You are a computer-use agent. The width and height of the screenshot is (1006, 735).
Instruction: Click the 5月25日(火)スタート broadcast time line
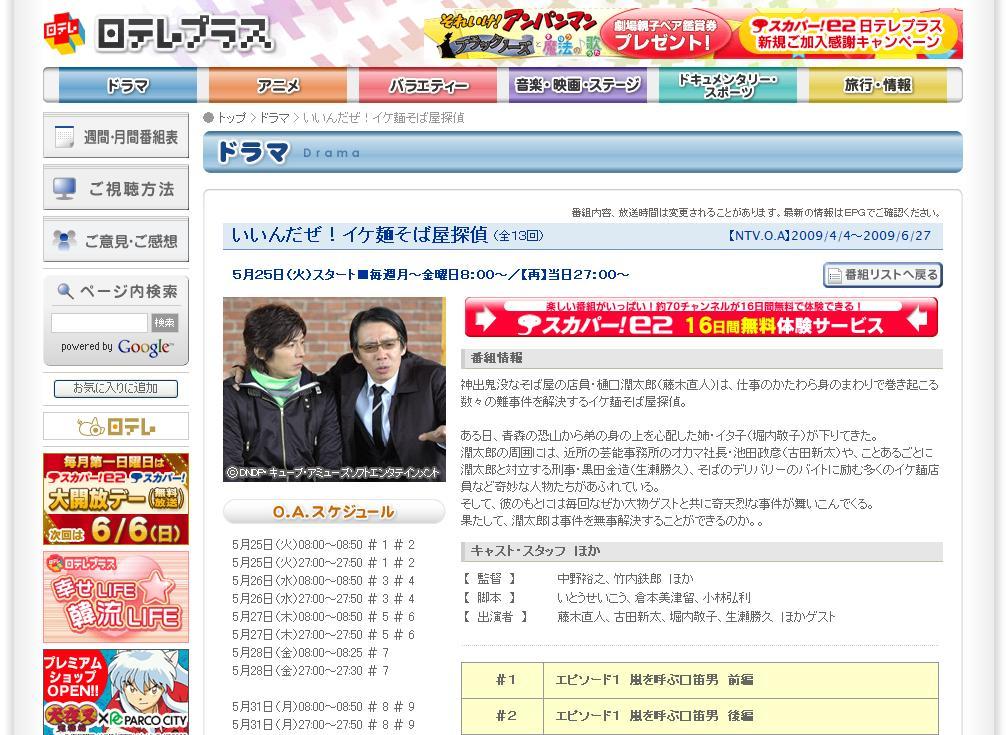coord(431,275)
